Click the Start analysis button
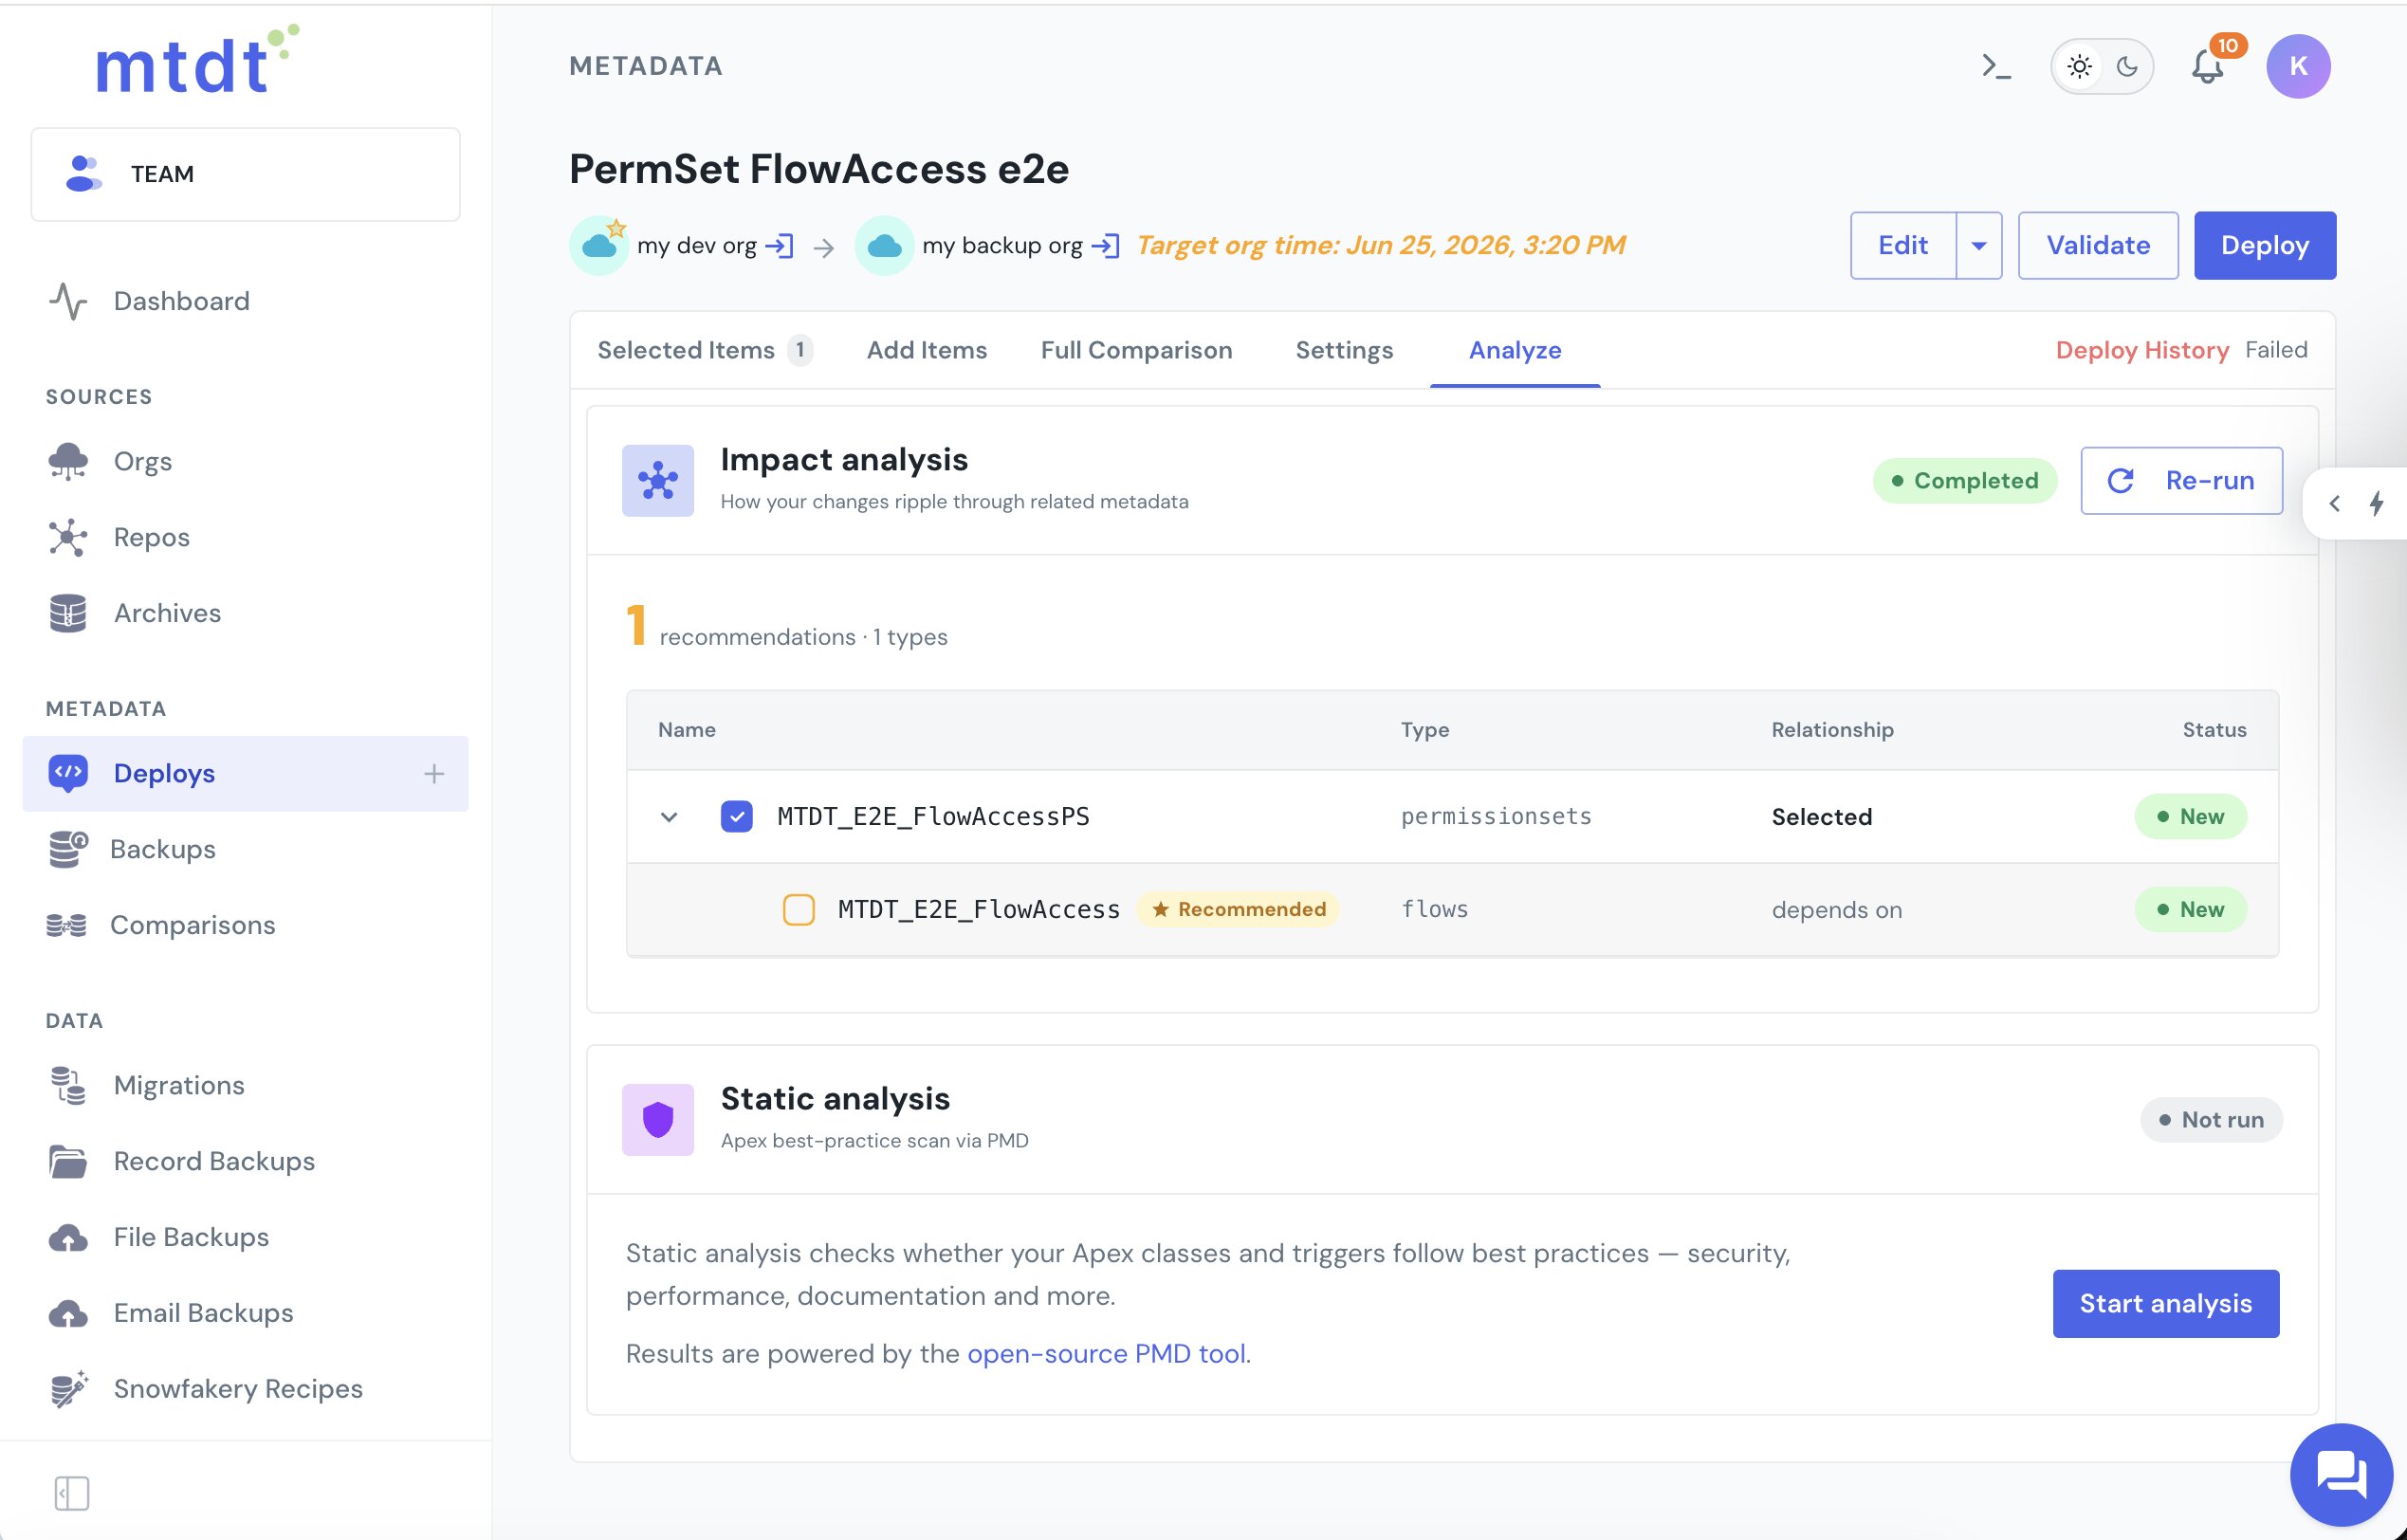Screen dimensions: 2407x1540 click(2165, 1303)
